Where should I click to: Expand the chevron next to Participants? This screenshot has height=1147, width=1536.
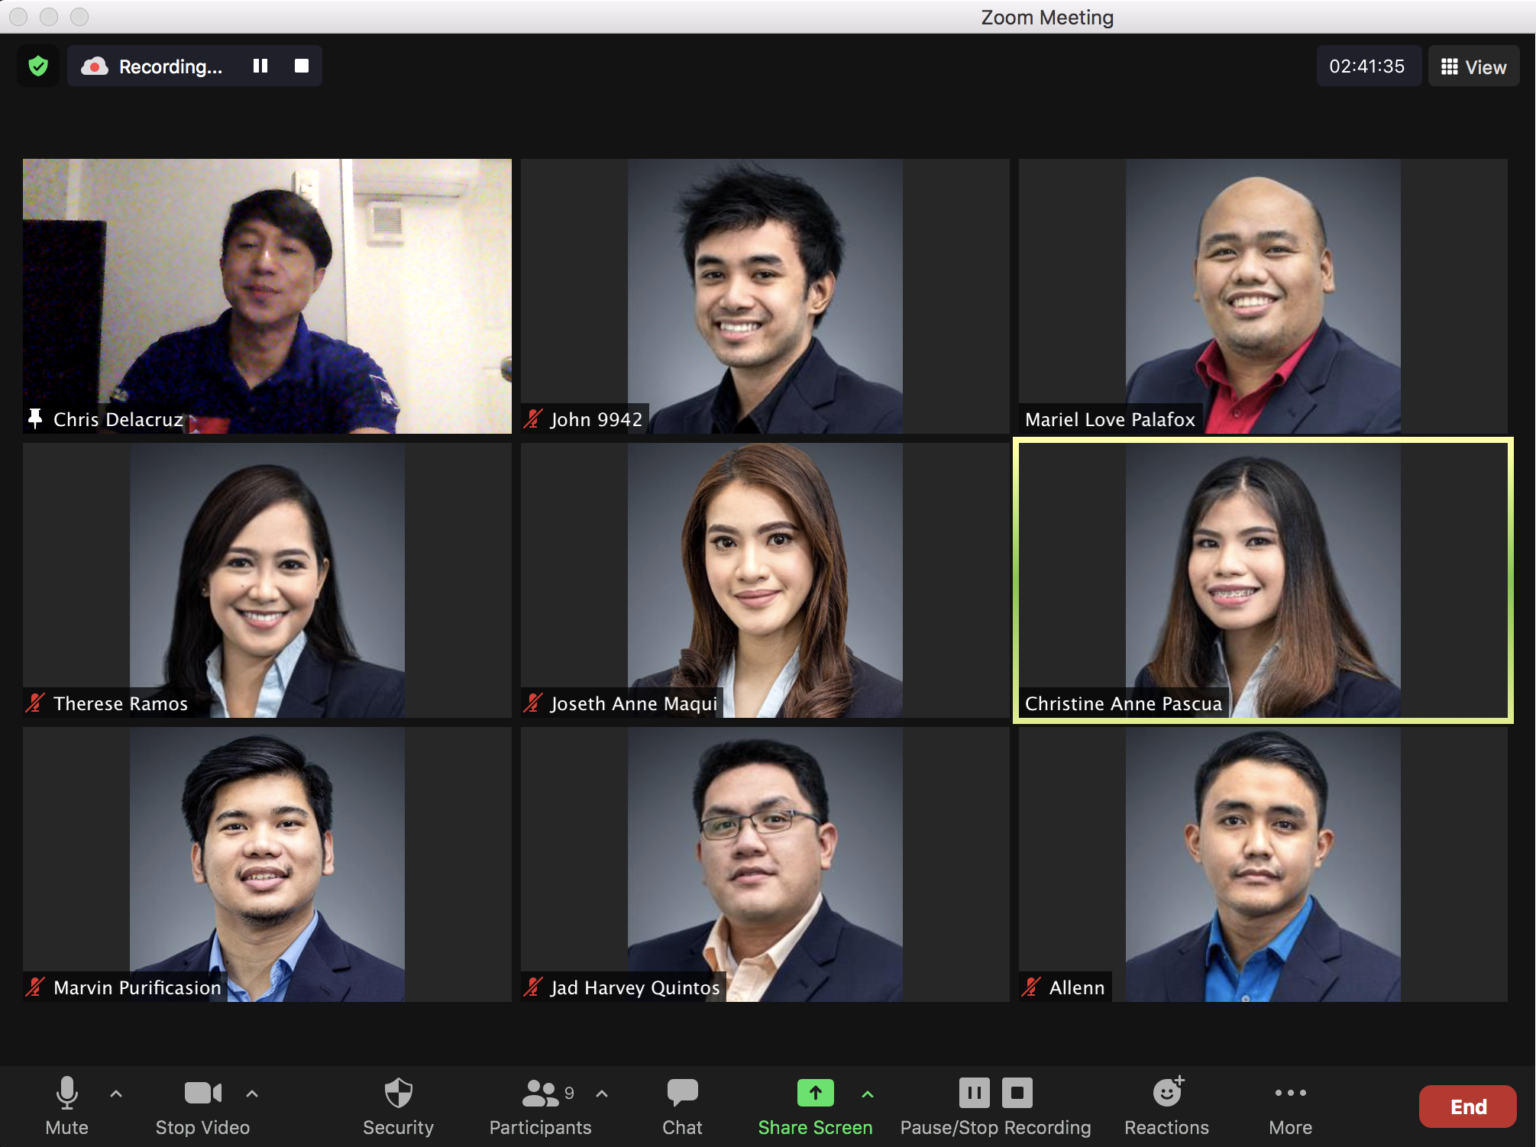[x=602, y=1094]
